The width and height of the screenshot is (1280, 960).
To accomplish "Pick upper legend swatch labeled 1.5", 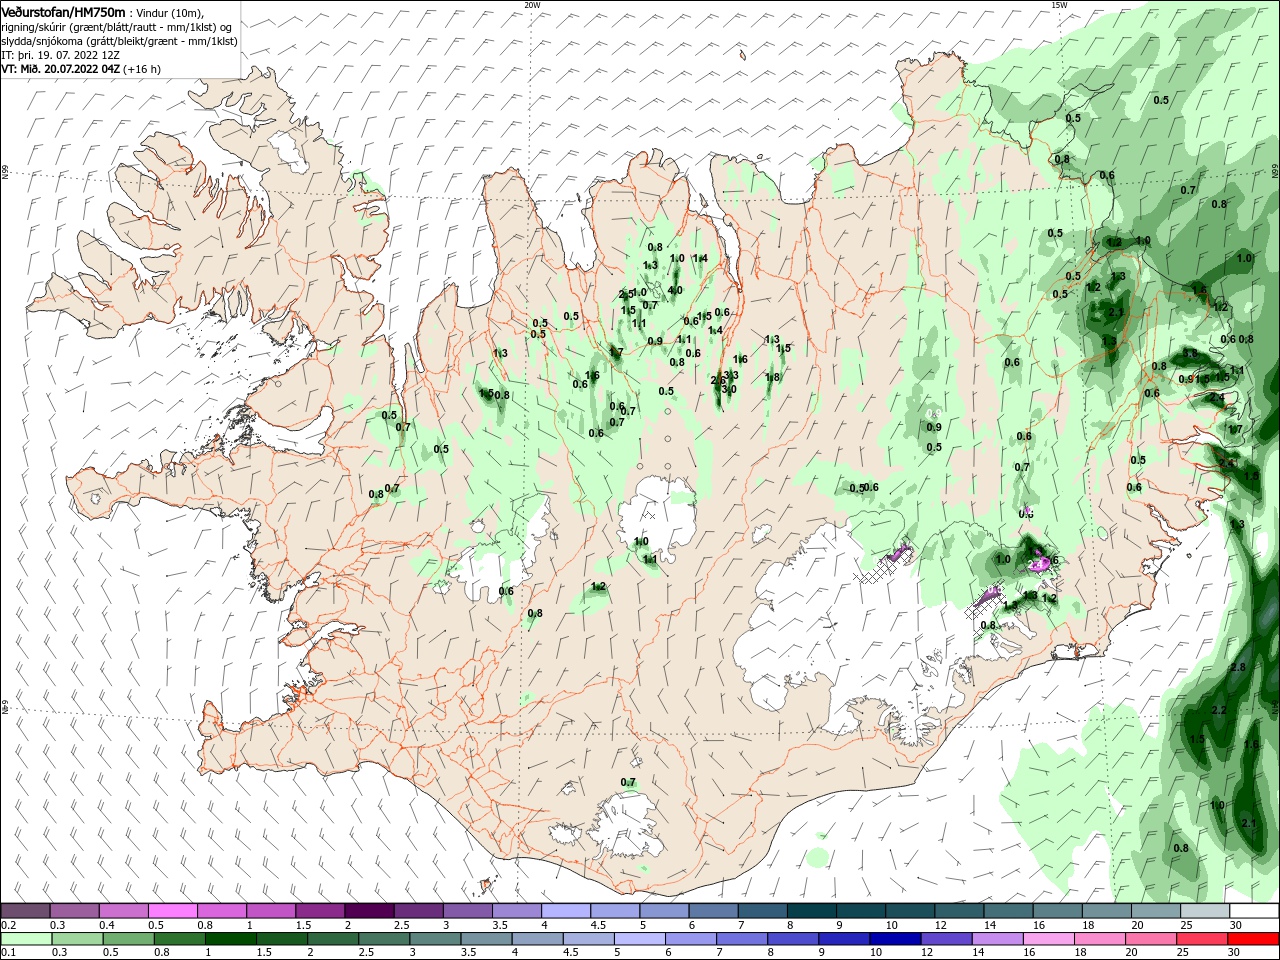I will [320, 910].
